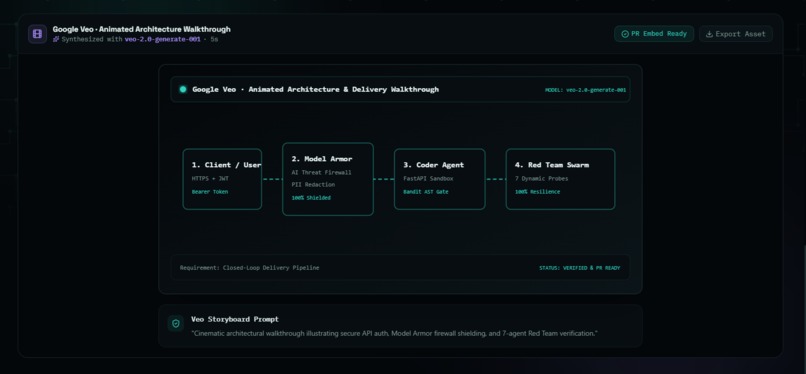Image resolution: width=806 pixels, height=374 pixels.
Task: Select the 2. Model Armor node
Action: click(328, 179)
